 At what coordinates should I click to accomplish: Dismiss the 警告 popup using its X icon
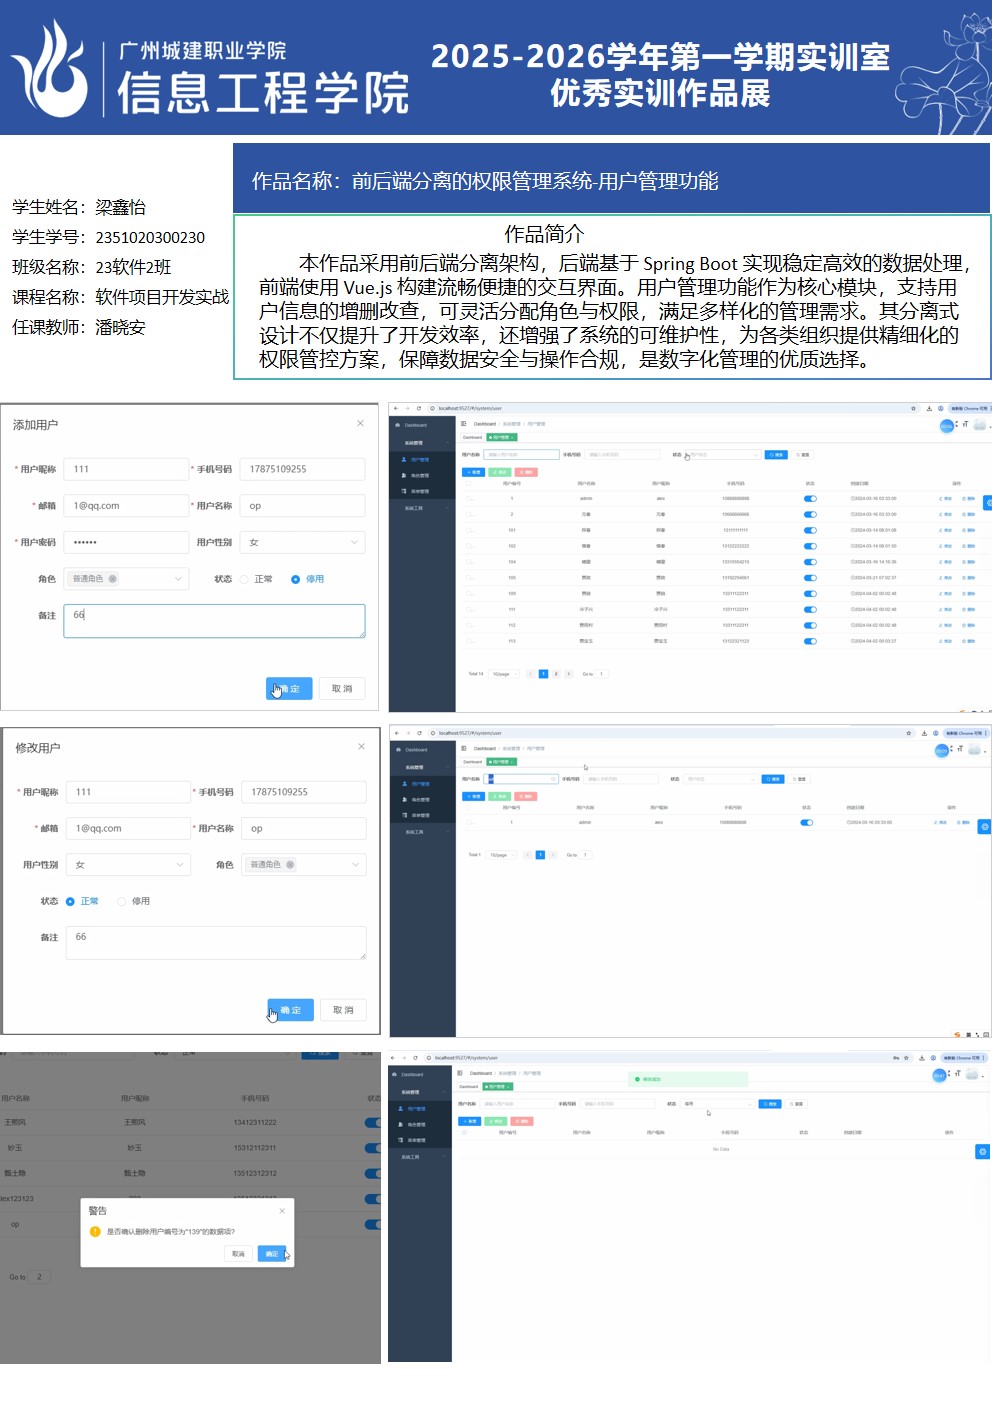(282, 1211)
